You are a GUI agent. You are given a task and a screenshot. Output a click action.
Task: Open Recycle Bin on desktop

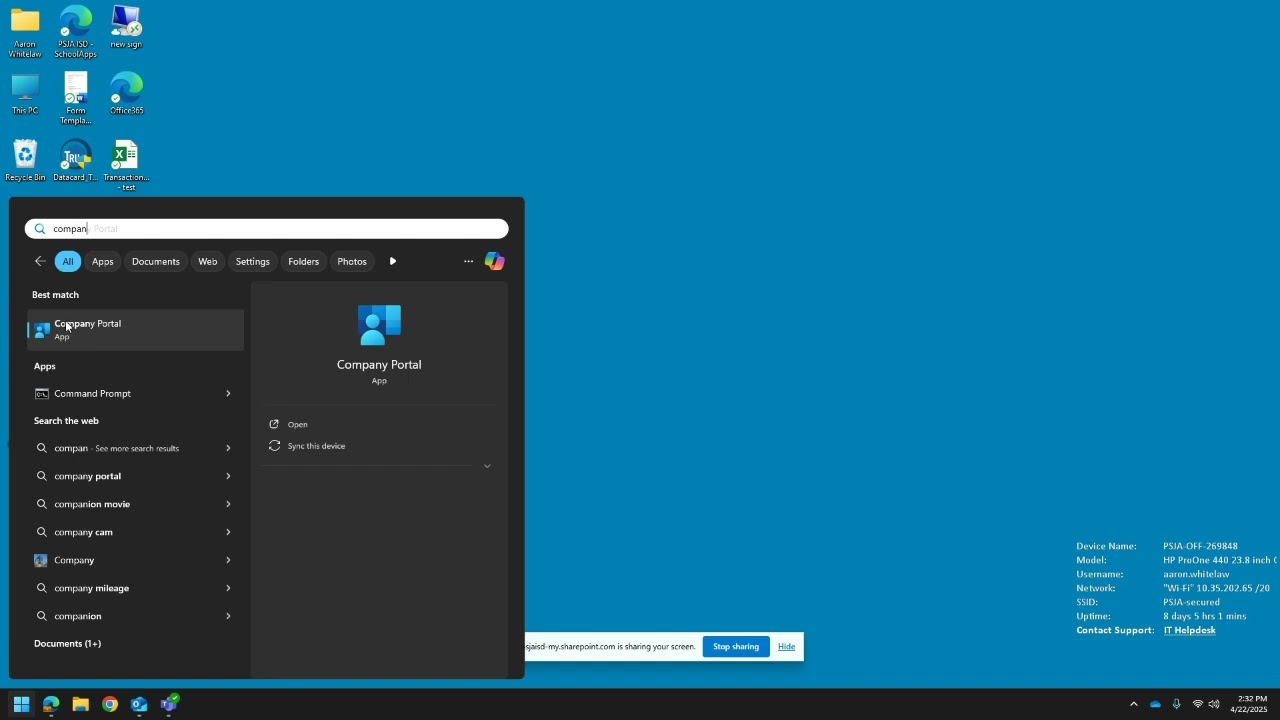[x=25, y=161]
